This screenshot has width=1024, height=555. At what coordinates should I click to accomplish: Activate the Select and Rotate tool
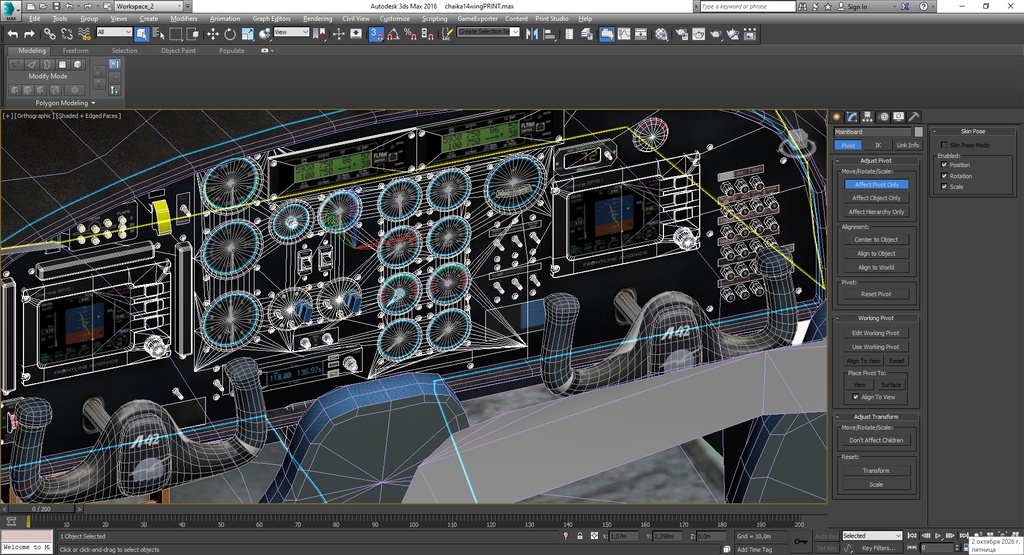tap(230, 34)
